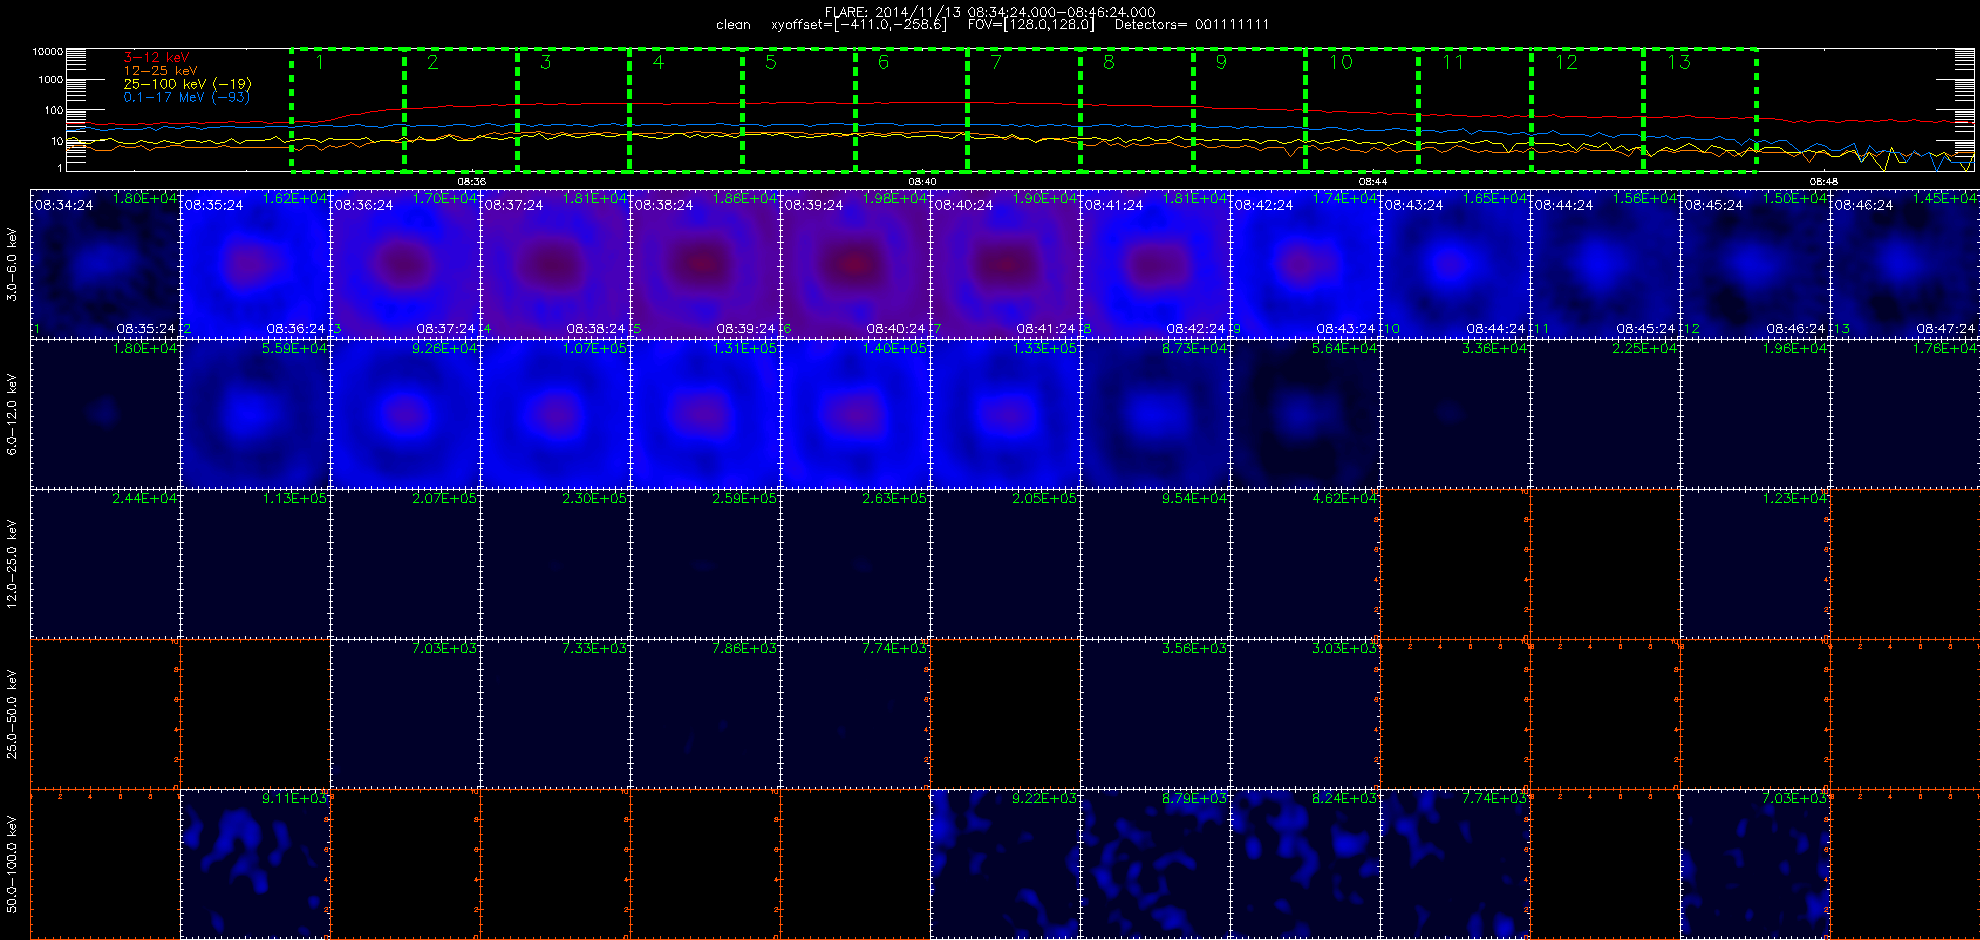
Task: Select interval 10 box in the light curve
Action: point(1362,109)
